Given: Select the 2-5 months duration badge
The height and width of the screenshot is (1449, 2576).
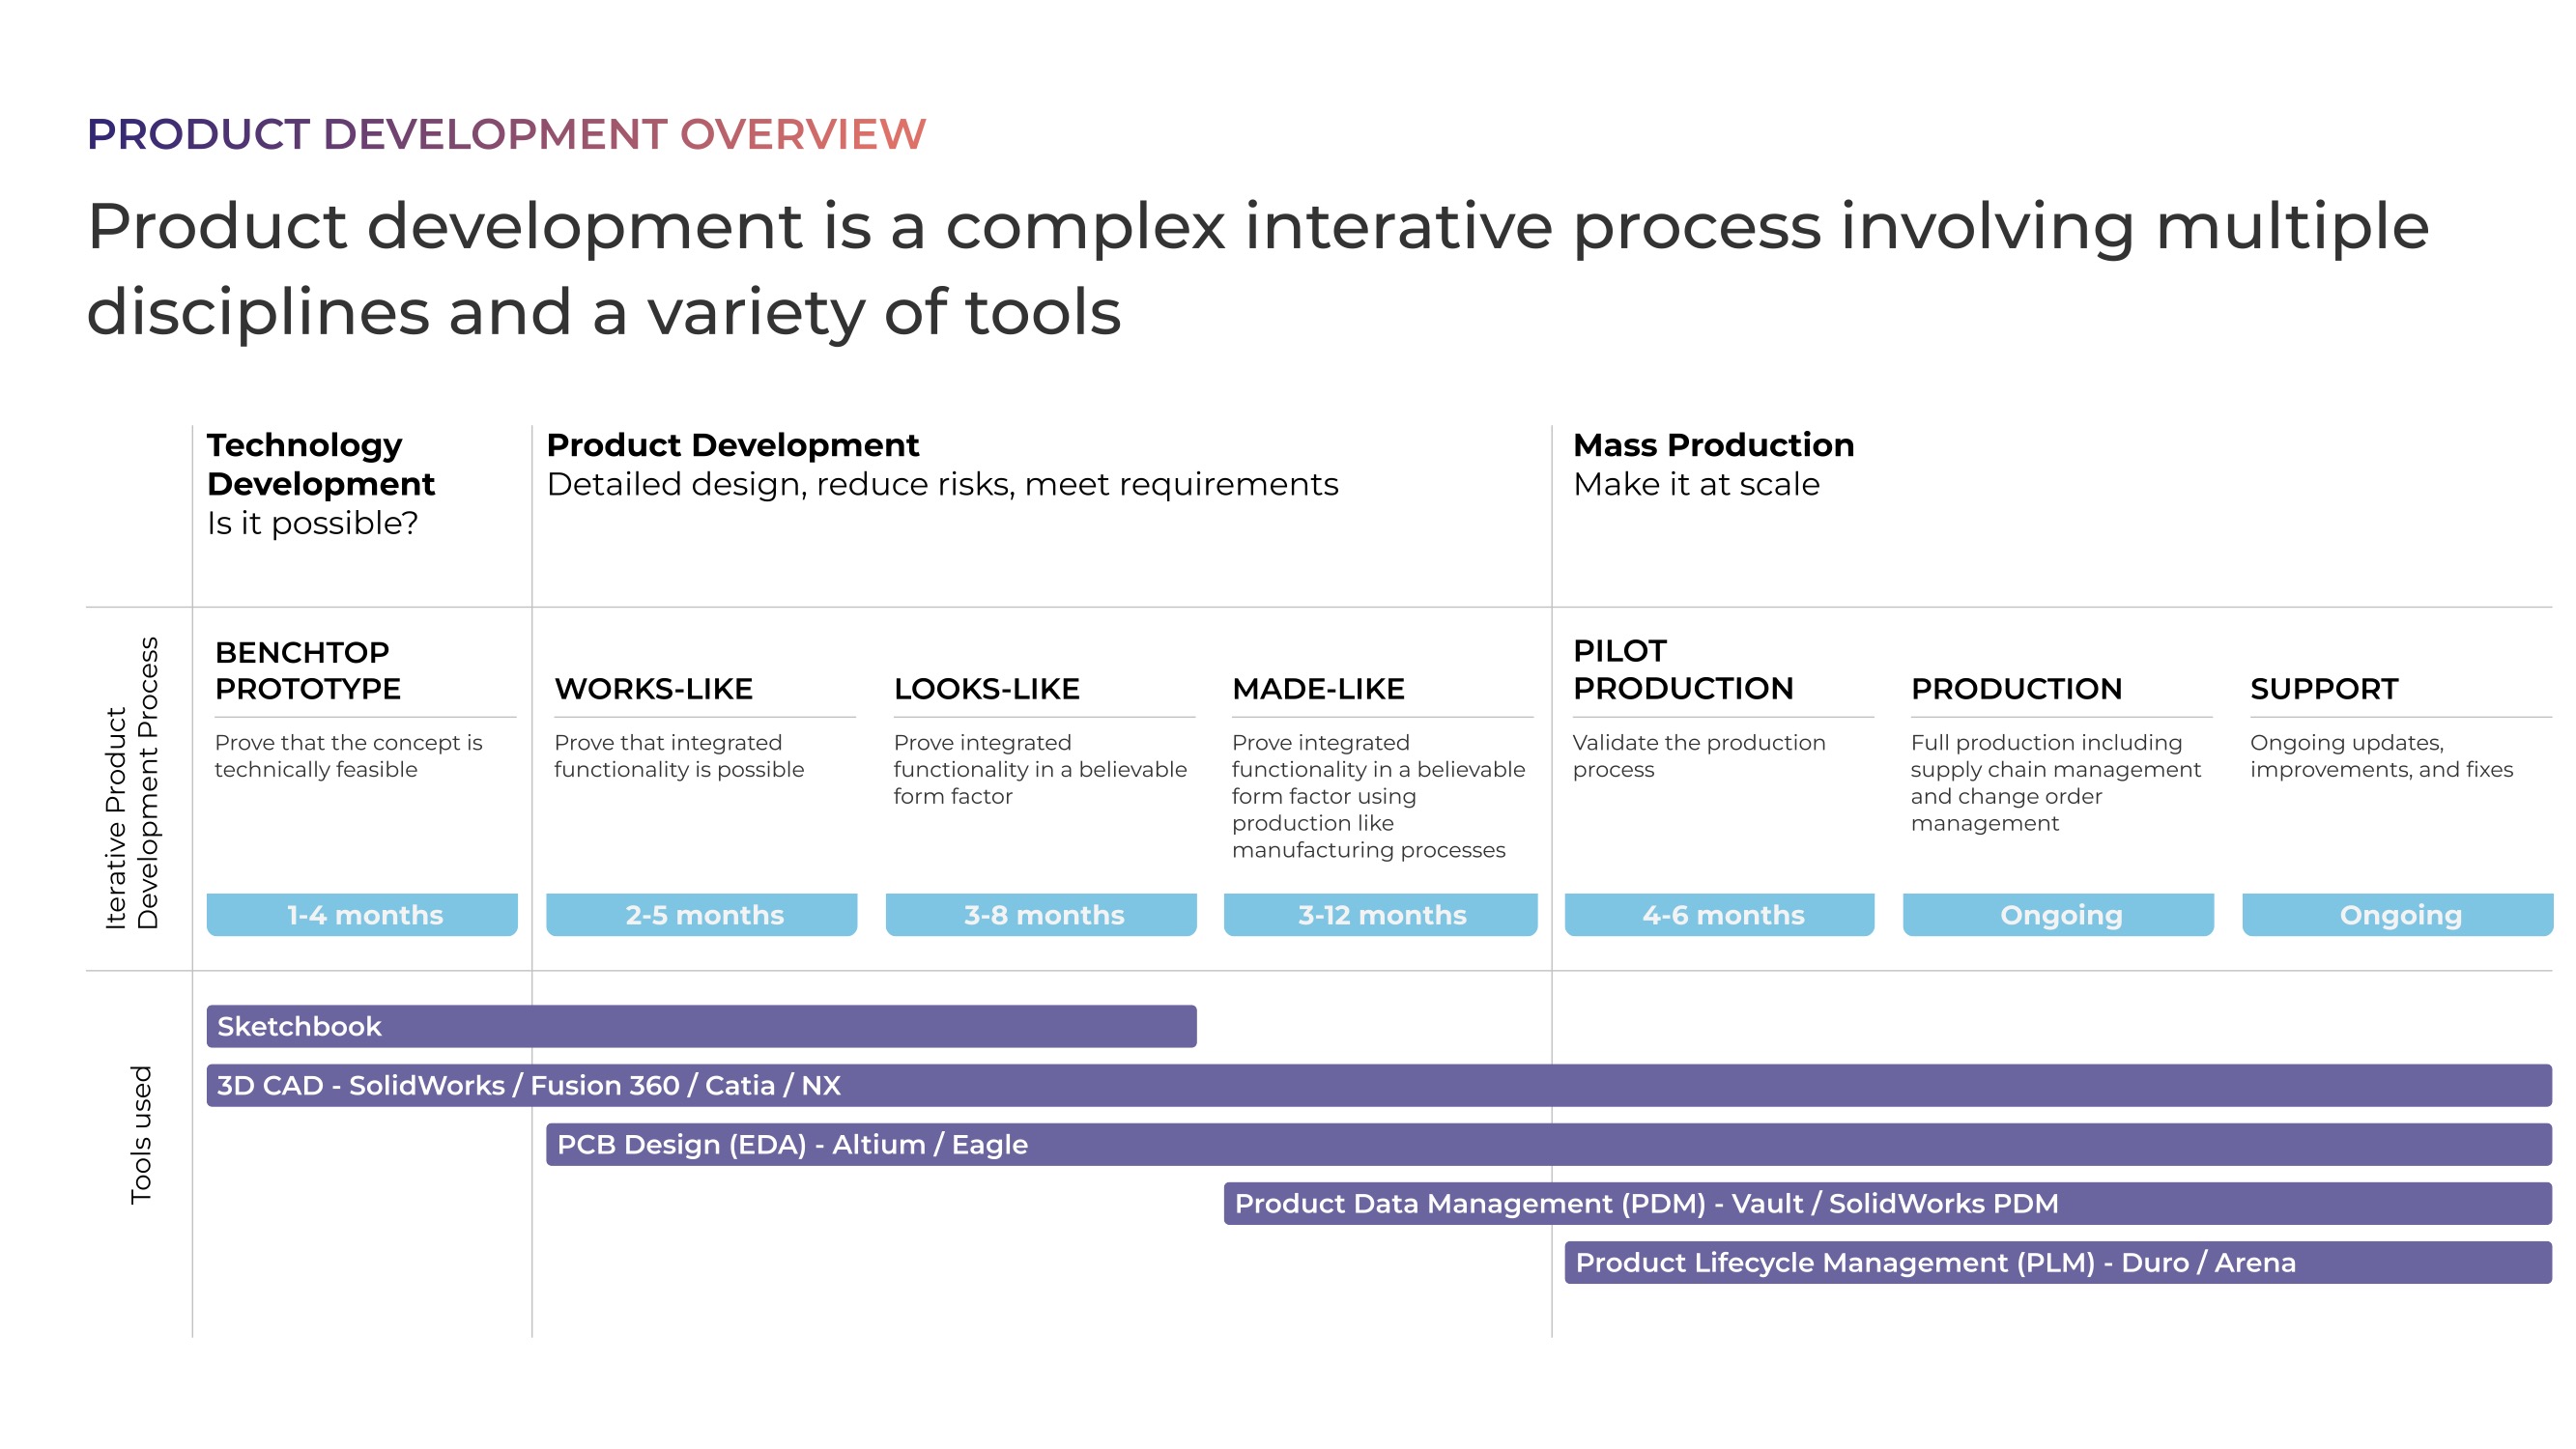Looking at the screenshot, I should click(701, 914).
